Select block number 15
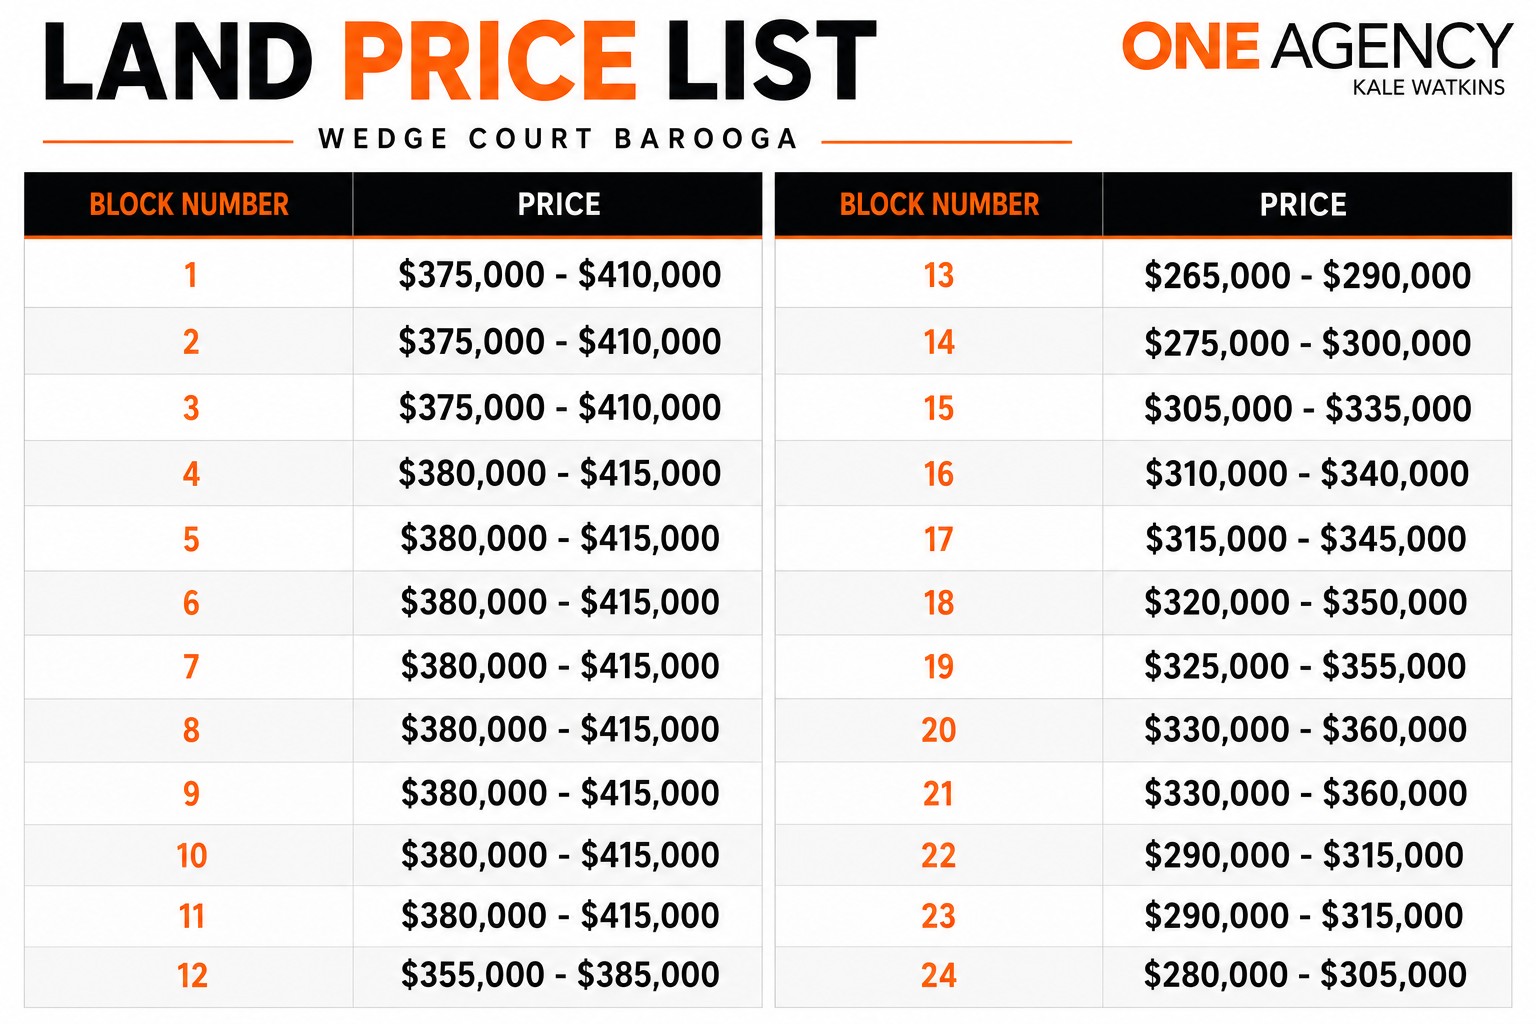Image resolution: width=1536 pixels, height=1024 pixels. [x=939, y=409]
